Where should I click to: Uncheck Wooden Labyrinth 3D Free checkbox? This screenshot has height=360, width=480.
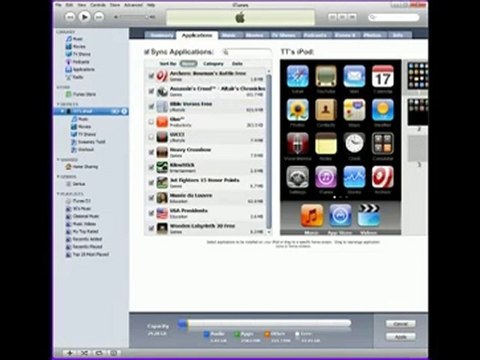[151, 228]
